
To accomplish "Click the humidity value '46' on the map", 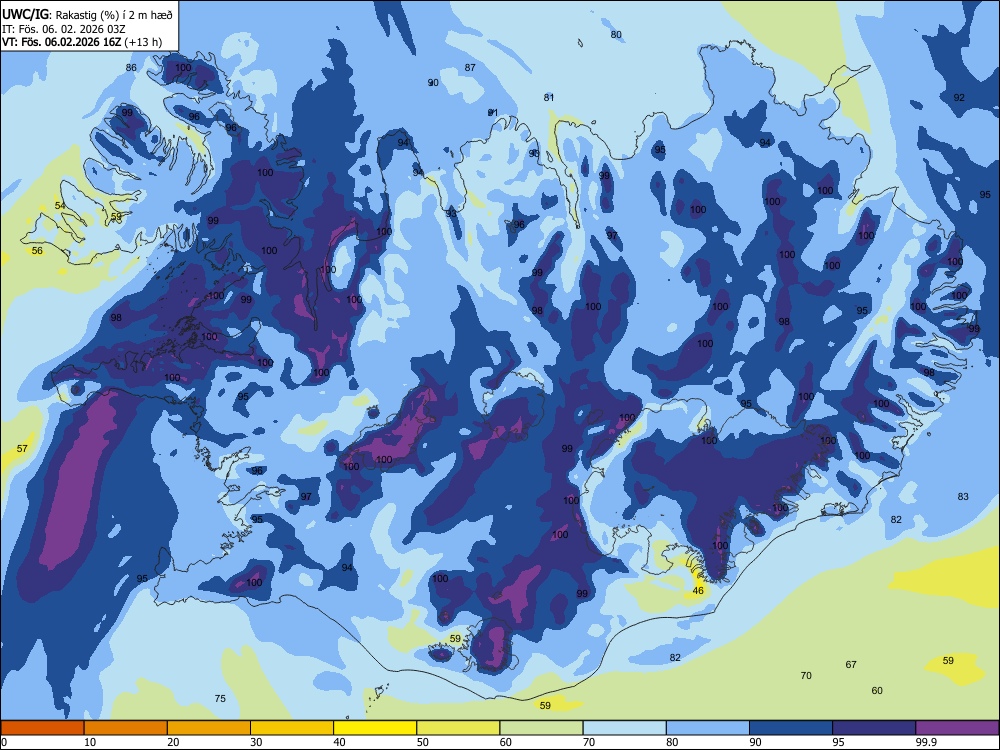I will (698, 591).
